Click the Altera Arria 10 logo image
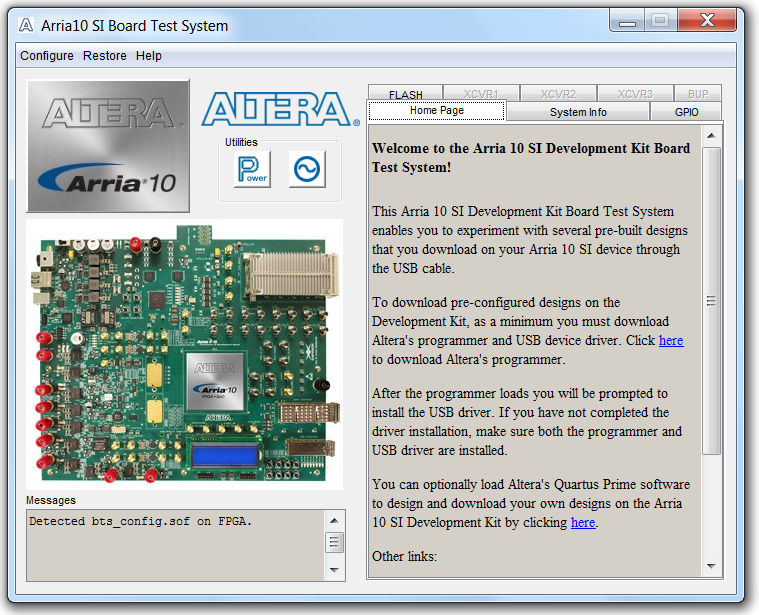The image size is (759, 615). click(x=108, y=146)
